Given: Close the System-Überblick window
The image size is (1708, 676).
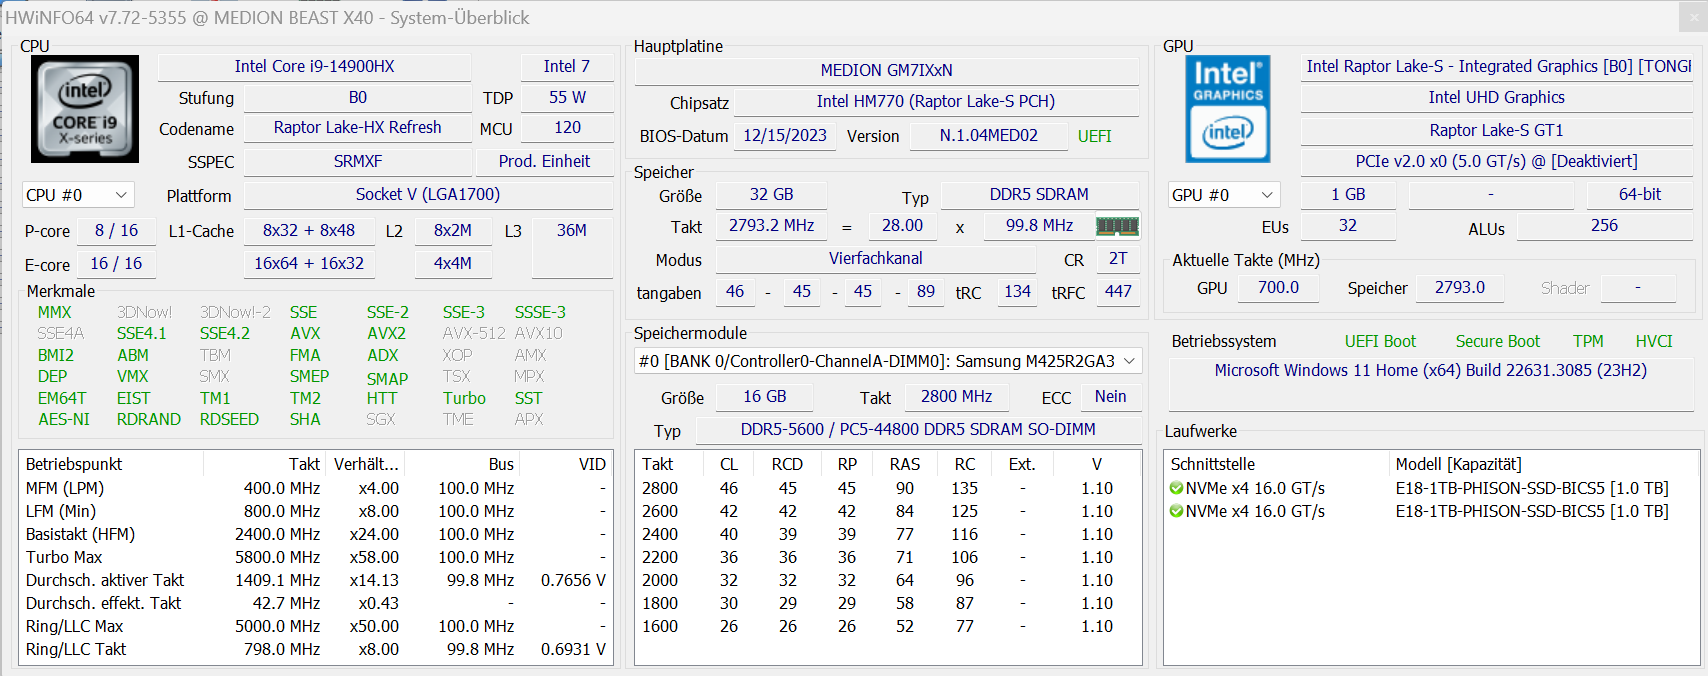Looking at the screenshot, I should [1694, 17].
